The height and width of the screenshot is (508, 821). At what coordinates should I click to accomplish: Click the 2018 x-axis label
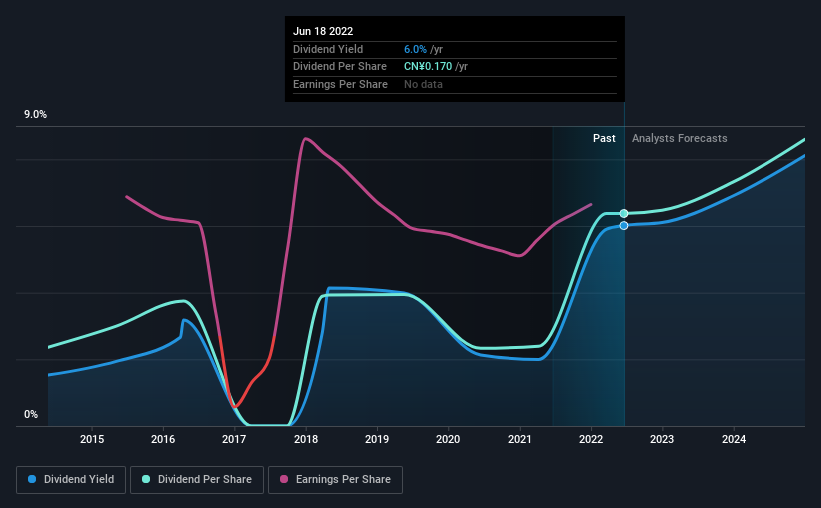306,439
